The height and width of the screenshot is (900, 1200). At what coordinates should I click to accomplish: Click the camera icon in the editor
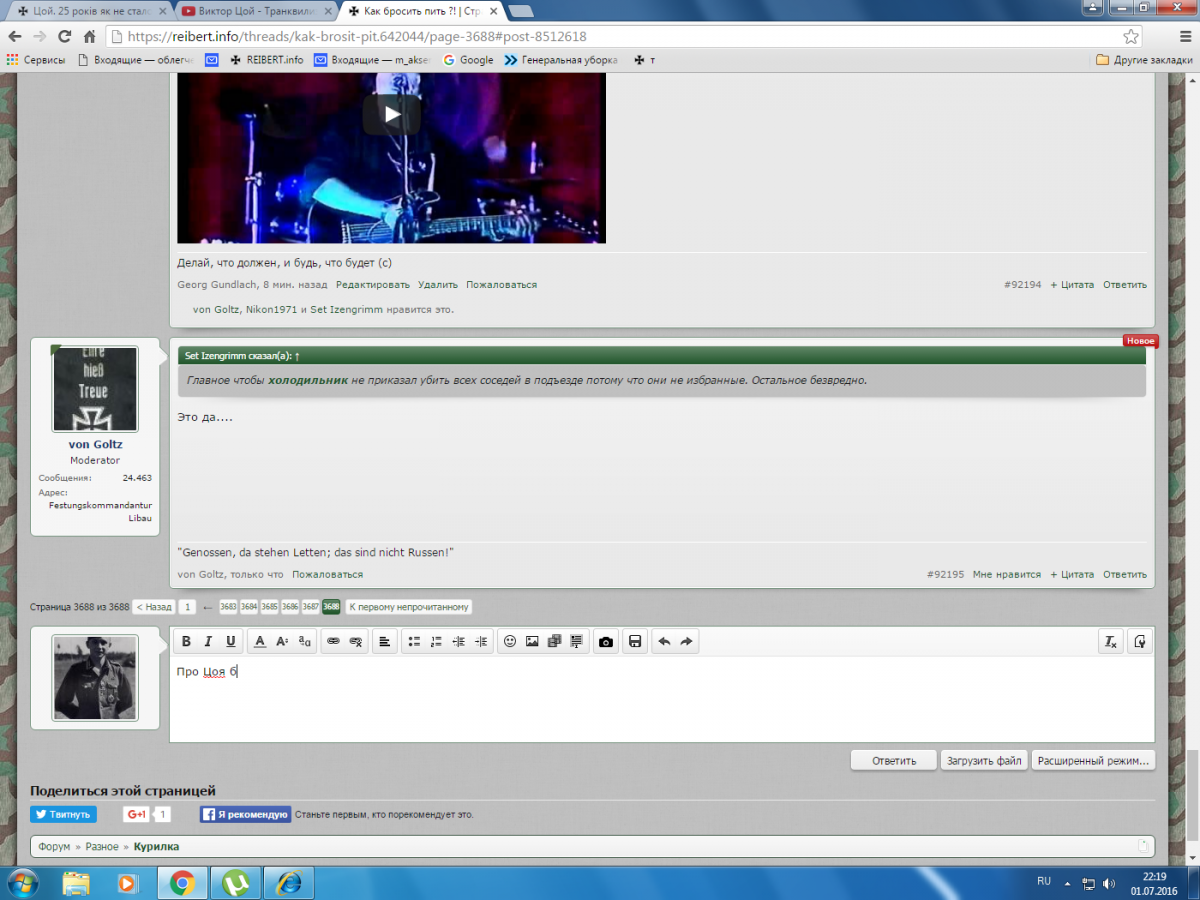pos(605,642)
